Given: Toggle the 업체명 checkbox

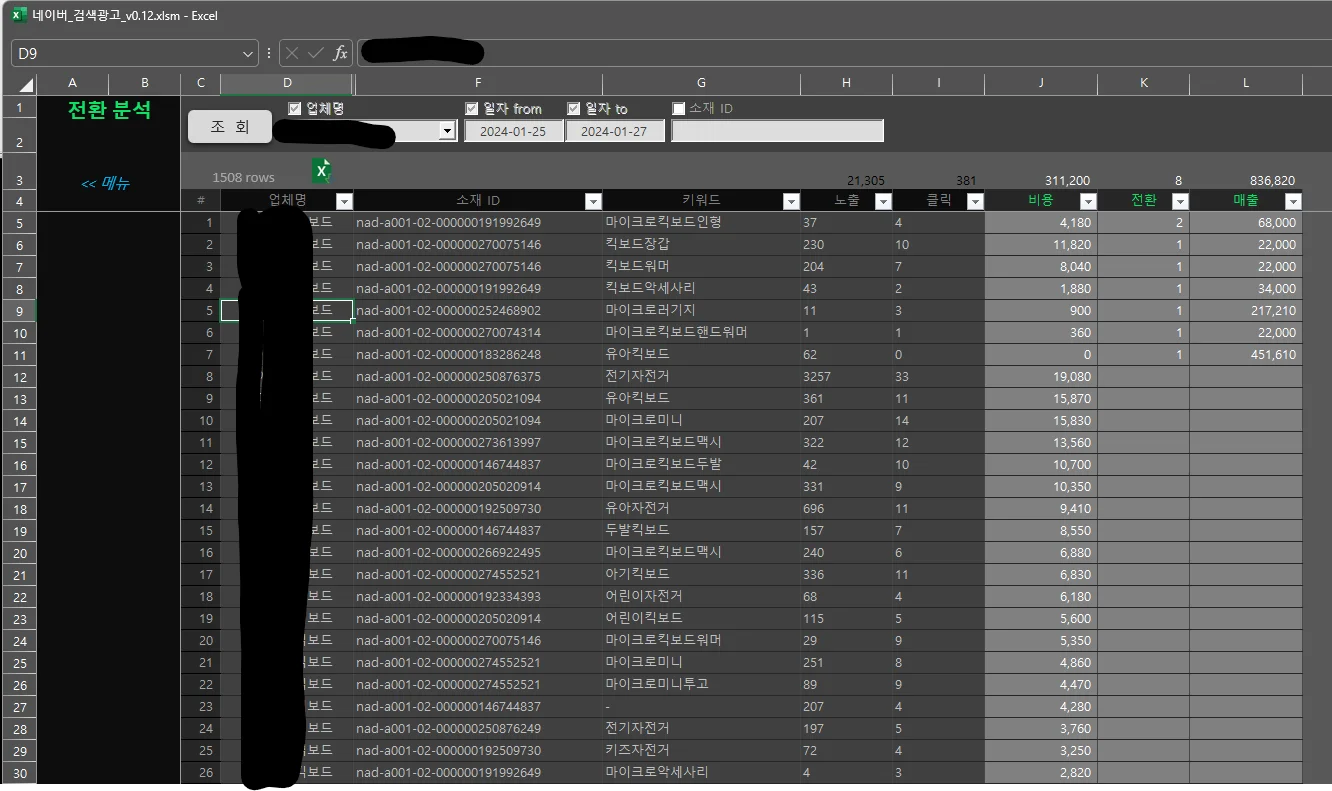Looking at the screenshot, I should 295,108.
